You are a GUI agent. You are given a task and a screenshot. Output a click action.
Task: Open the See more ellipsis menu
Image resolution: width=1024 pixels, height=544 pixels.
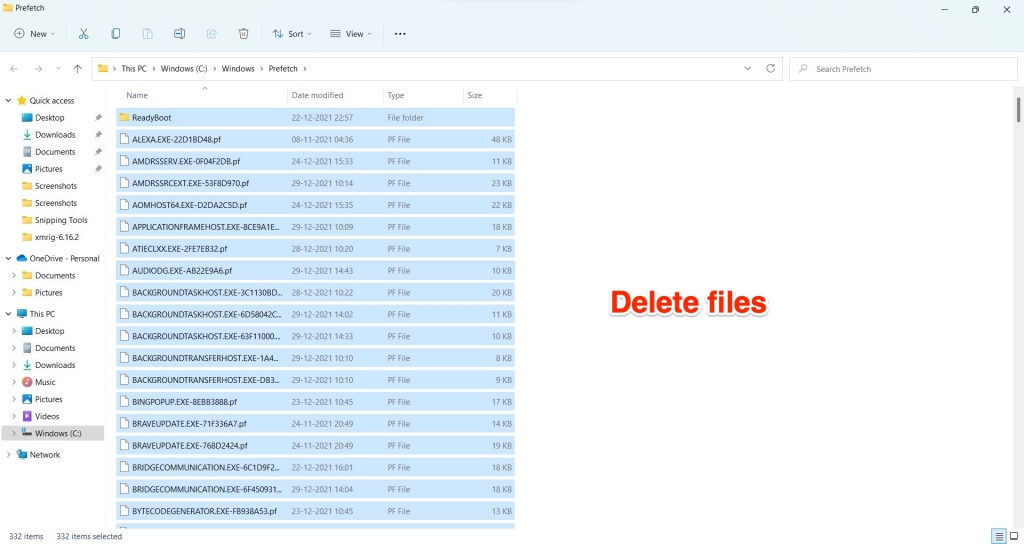tap(400, 33)
